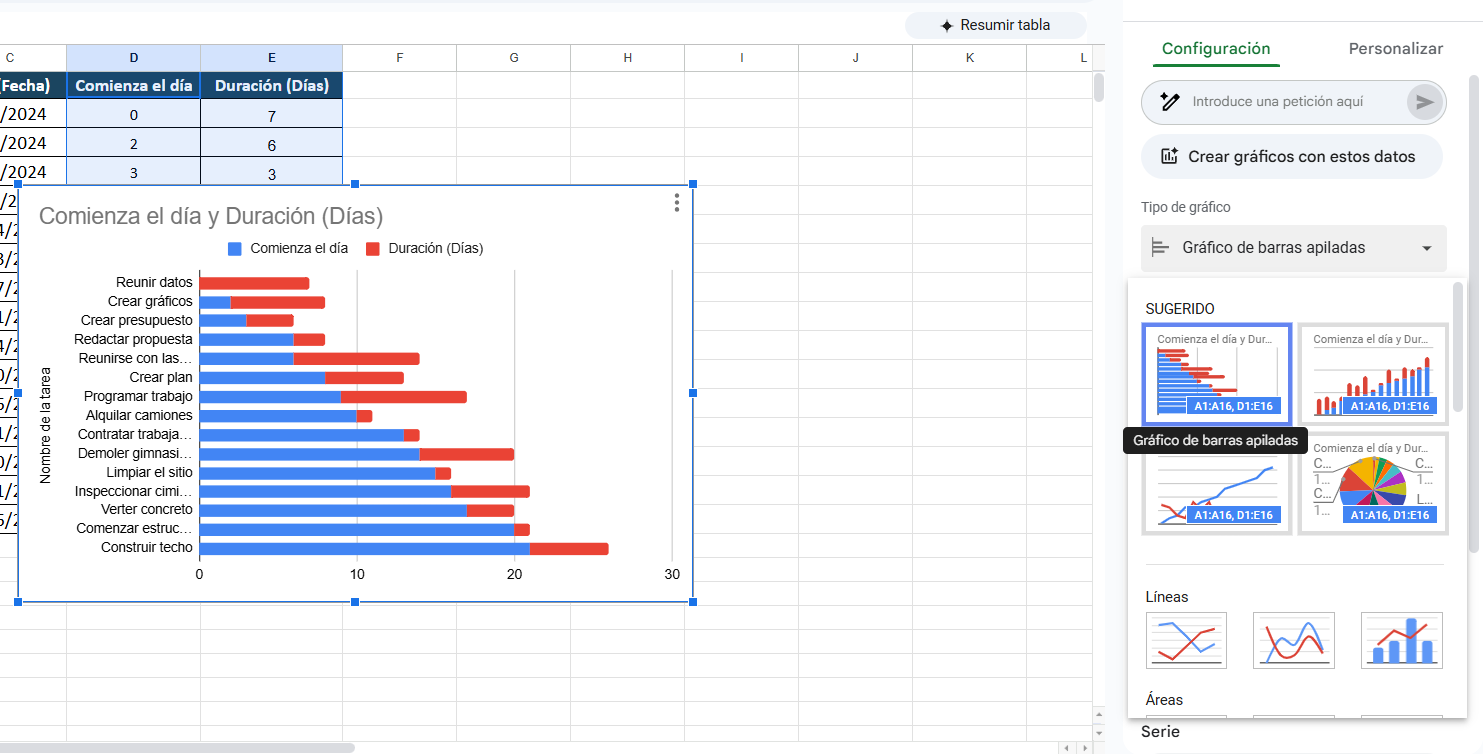Image resolution: width=1483 pixels, height=754 pixels.
Task: Switch to the Personalizar tab
Action: (1395, 48)
